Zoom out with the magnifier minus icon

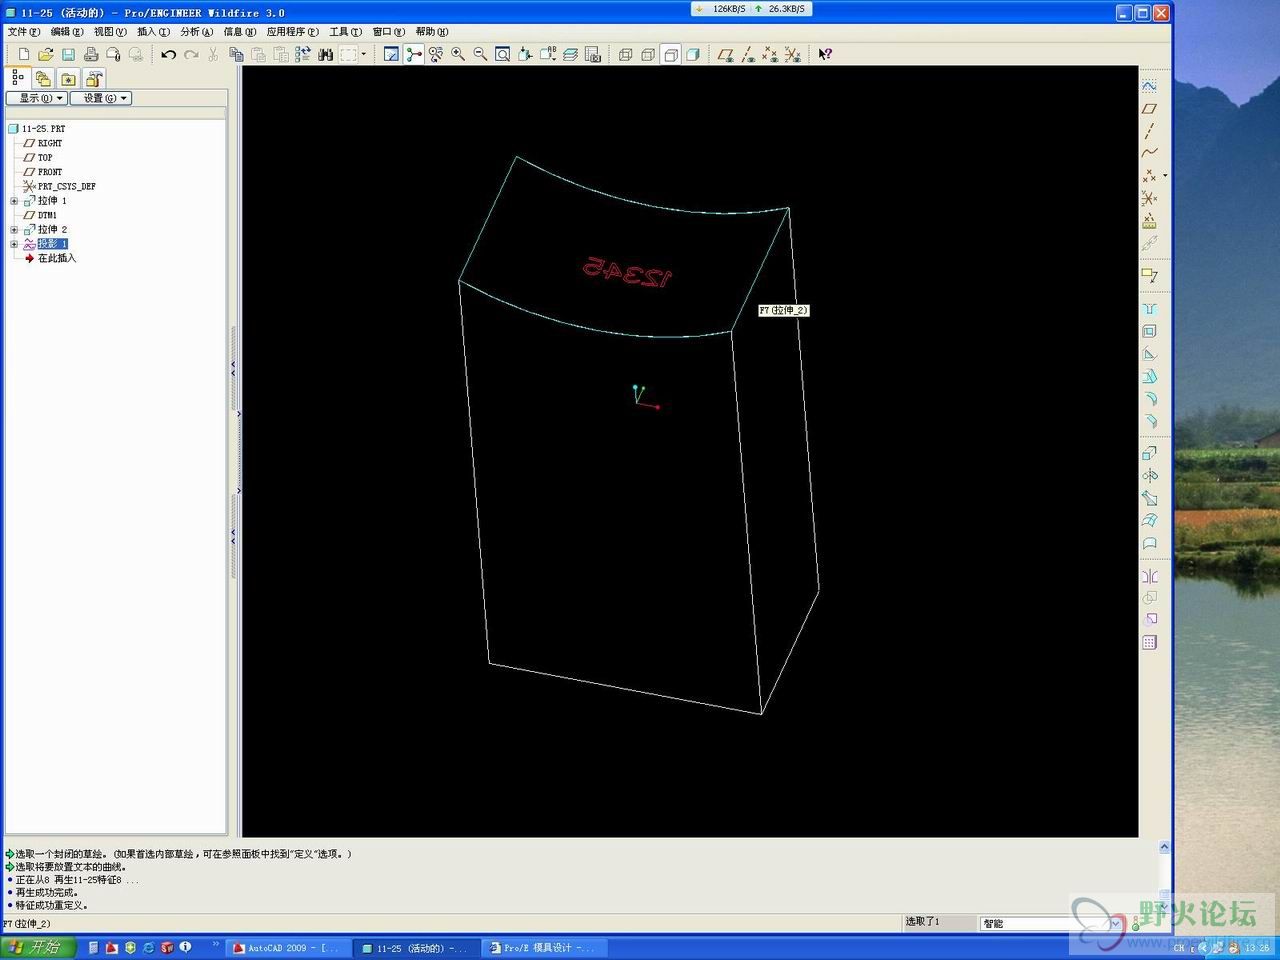tap(480, 54)
